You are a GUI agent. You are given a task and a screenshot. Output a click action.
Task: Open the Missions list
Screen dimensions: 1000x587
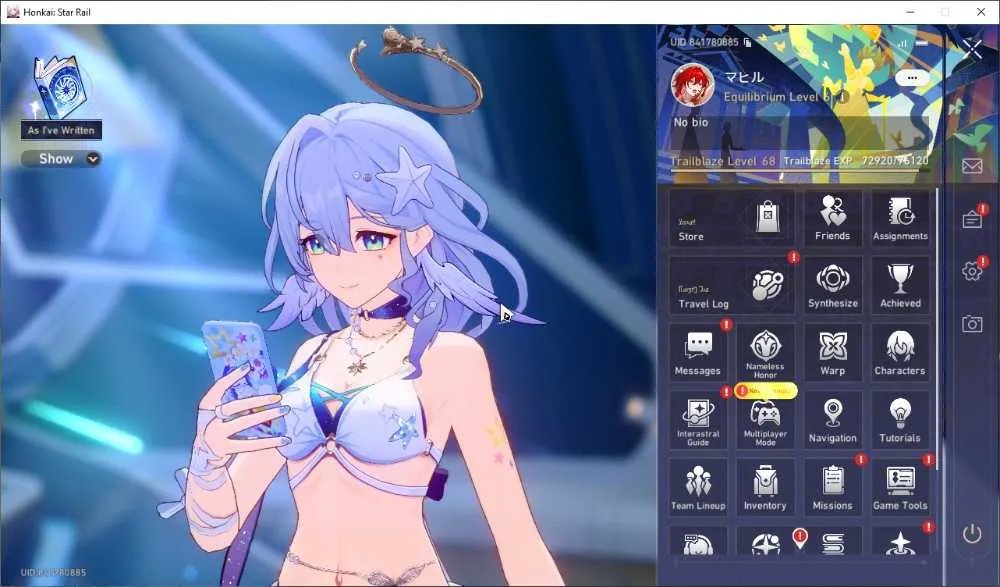[832, 488]
